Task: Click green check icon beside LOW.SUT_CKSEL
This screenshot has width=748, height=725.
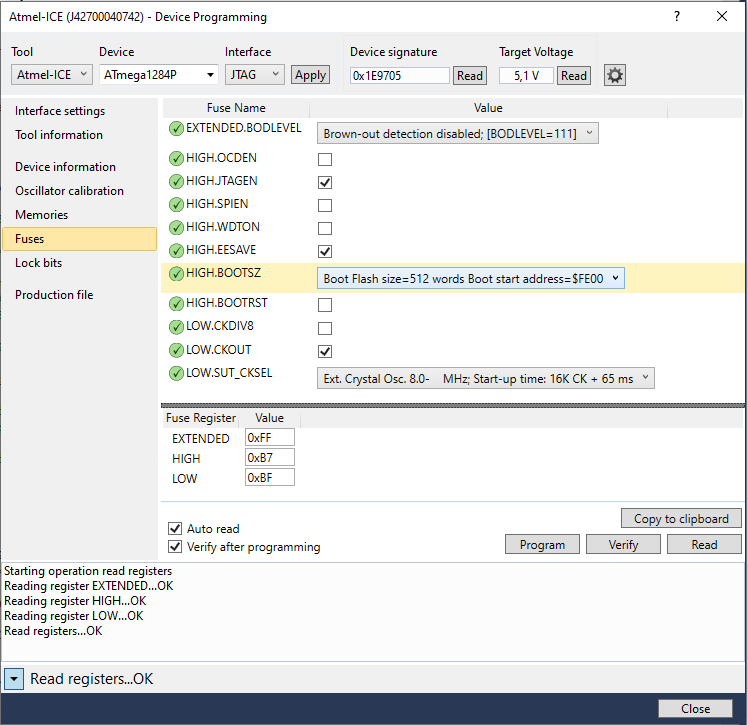Action: [176, 373]
